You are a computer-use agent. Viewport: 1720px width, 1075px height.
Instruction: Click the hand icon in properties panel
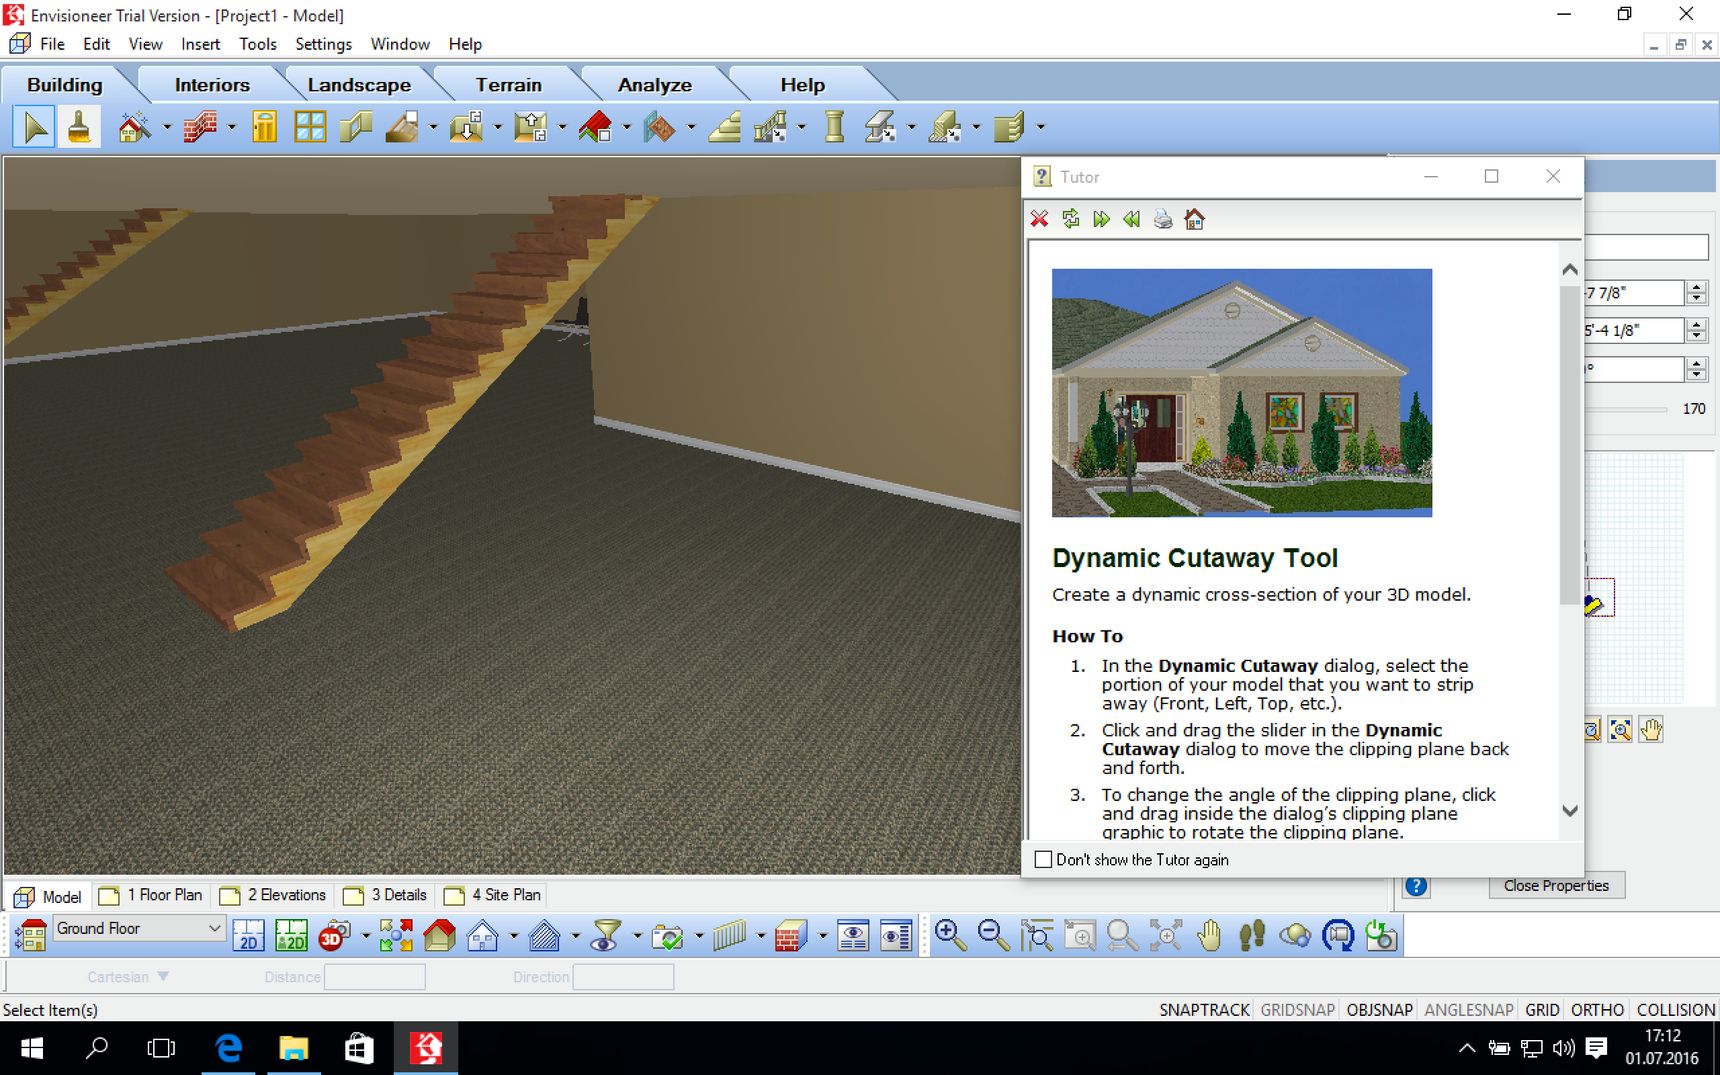(1651, 730)
